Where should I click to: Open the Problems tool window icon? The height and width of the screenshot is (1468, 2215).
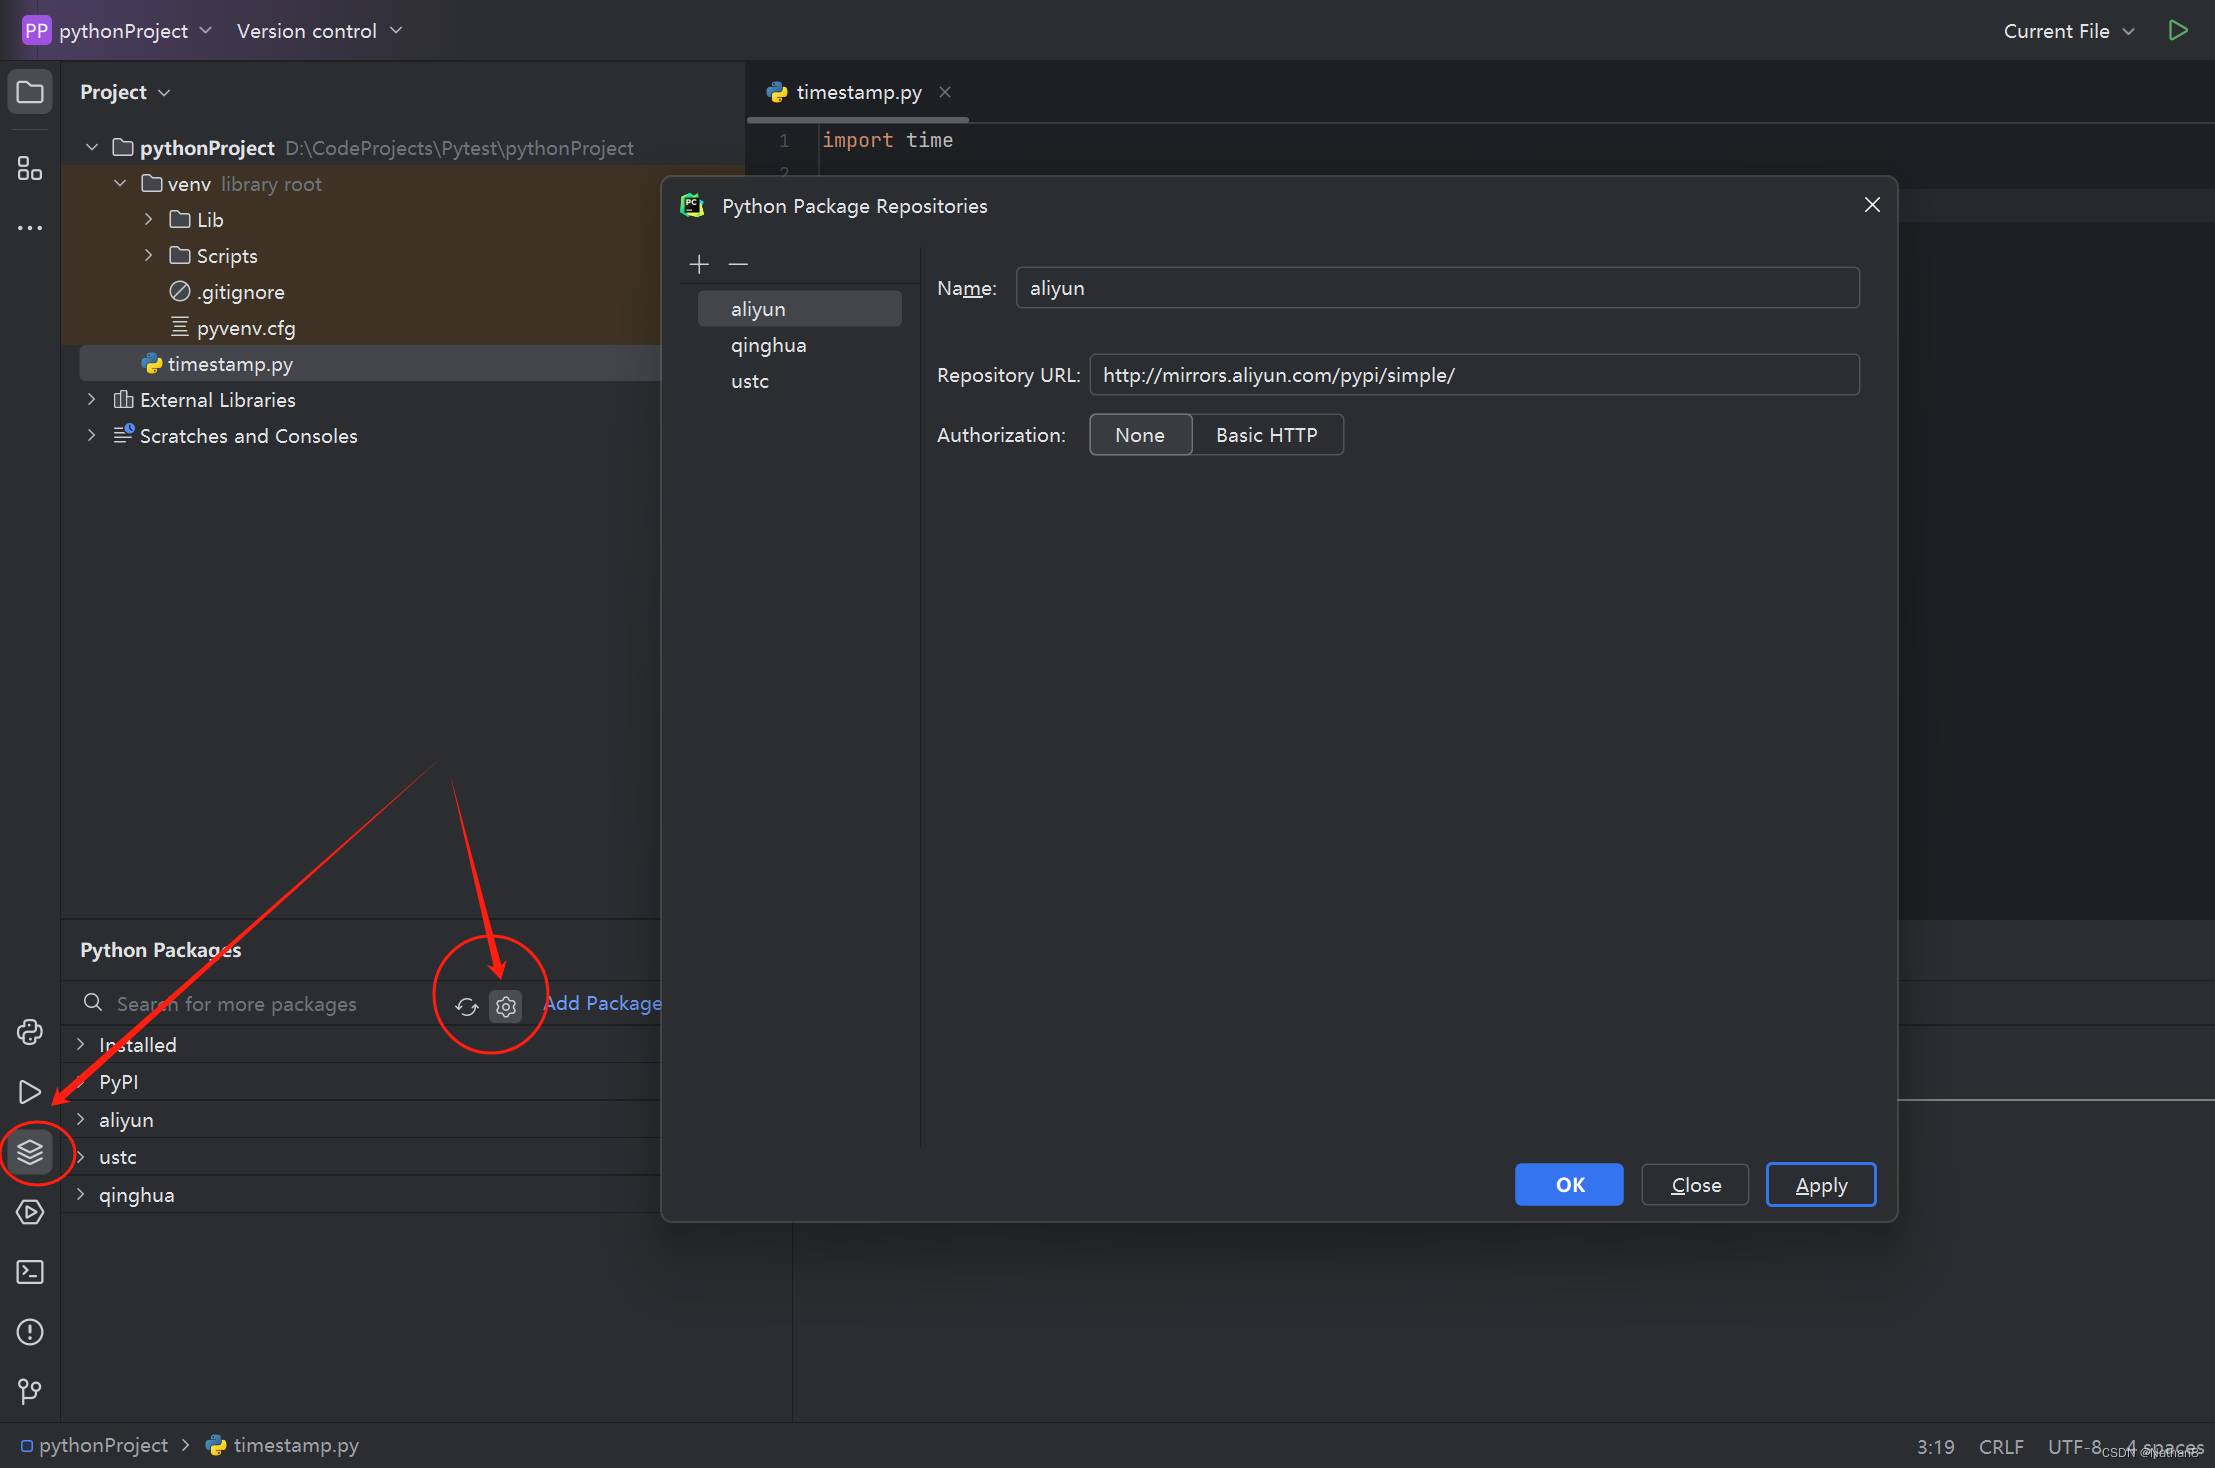[x=30, y=1332]
